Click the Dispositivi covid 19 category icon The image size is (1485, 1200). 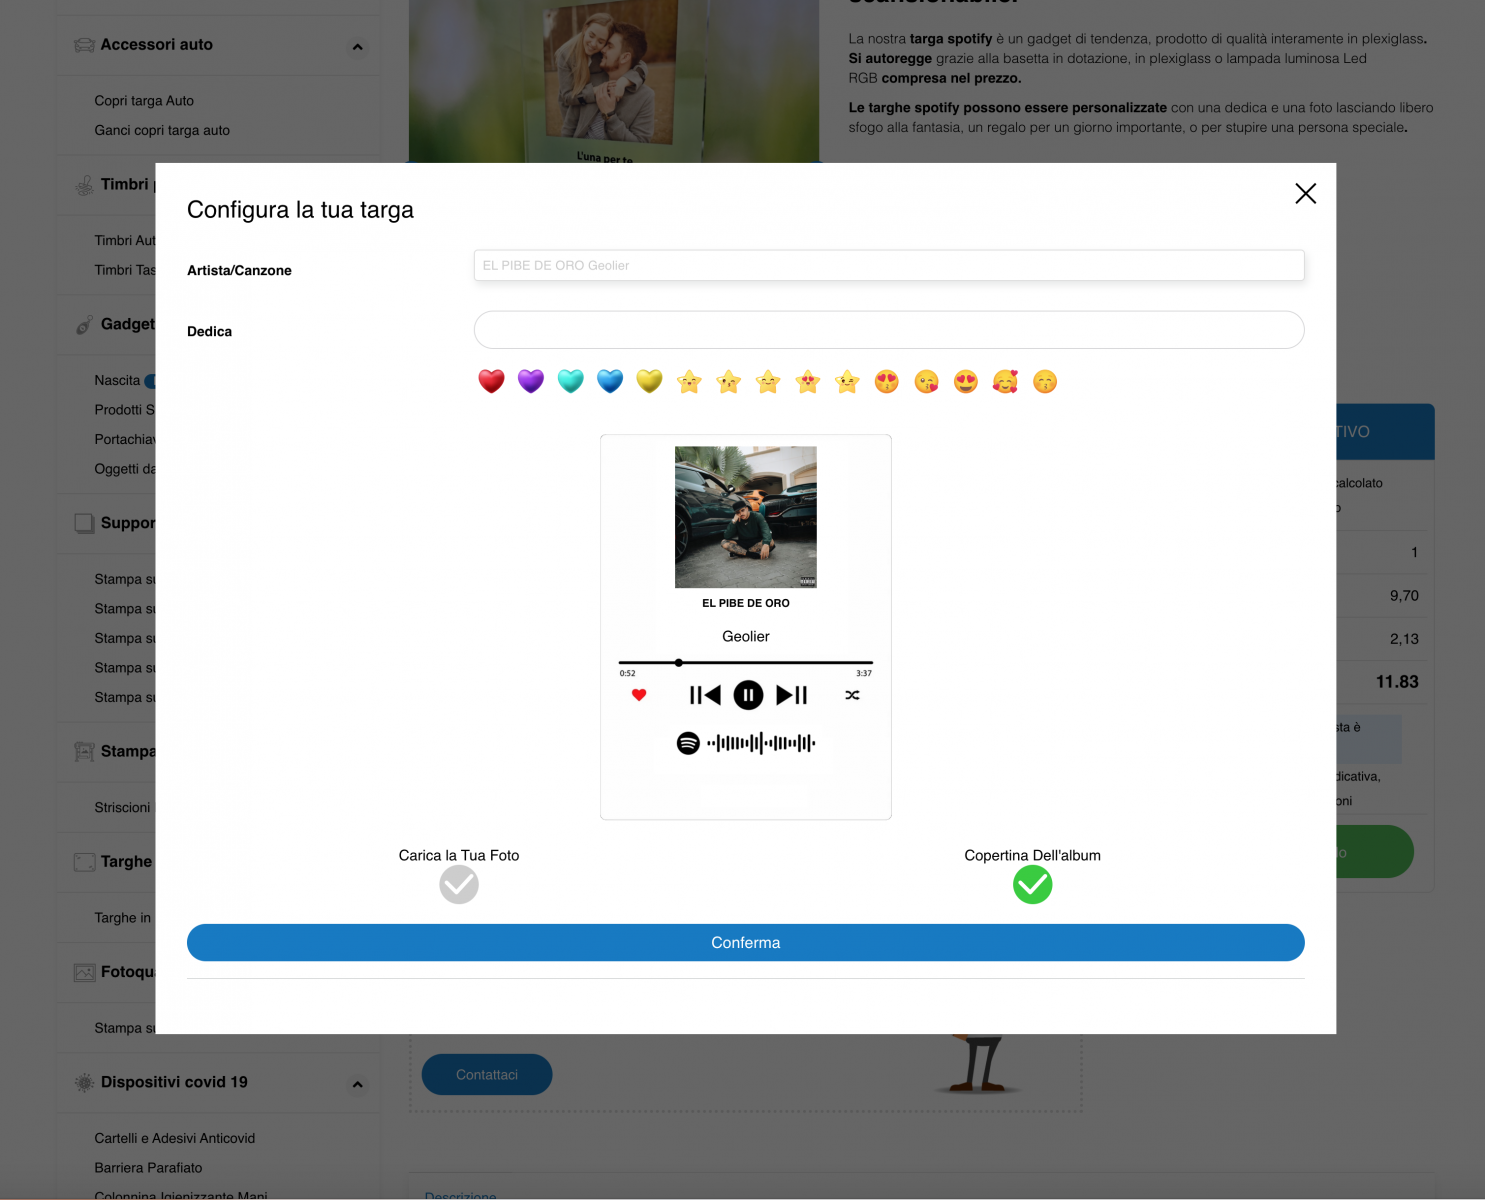click(85, 1083)
